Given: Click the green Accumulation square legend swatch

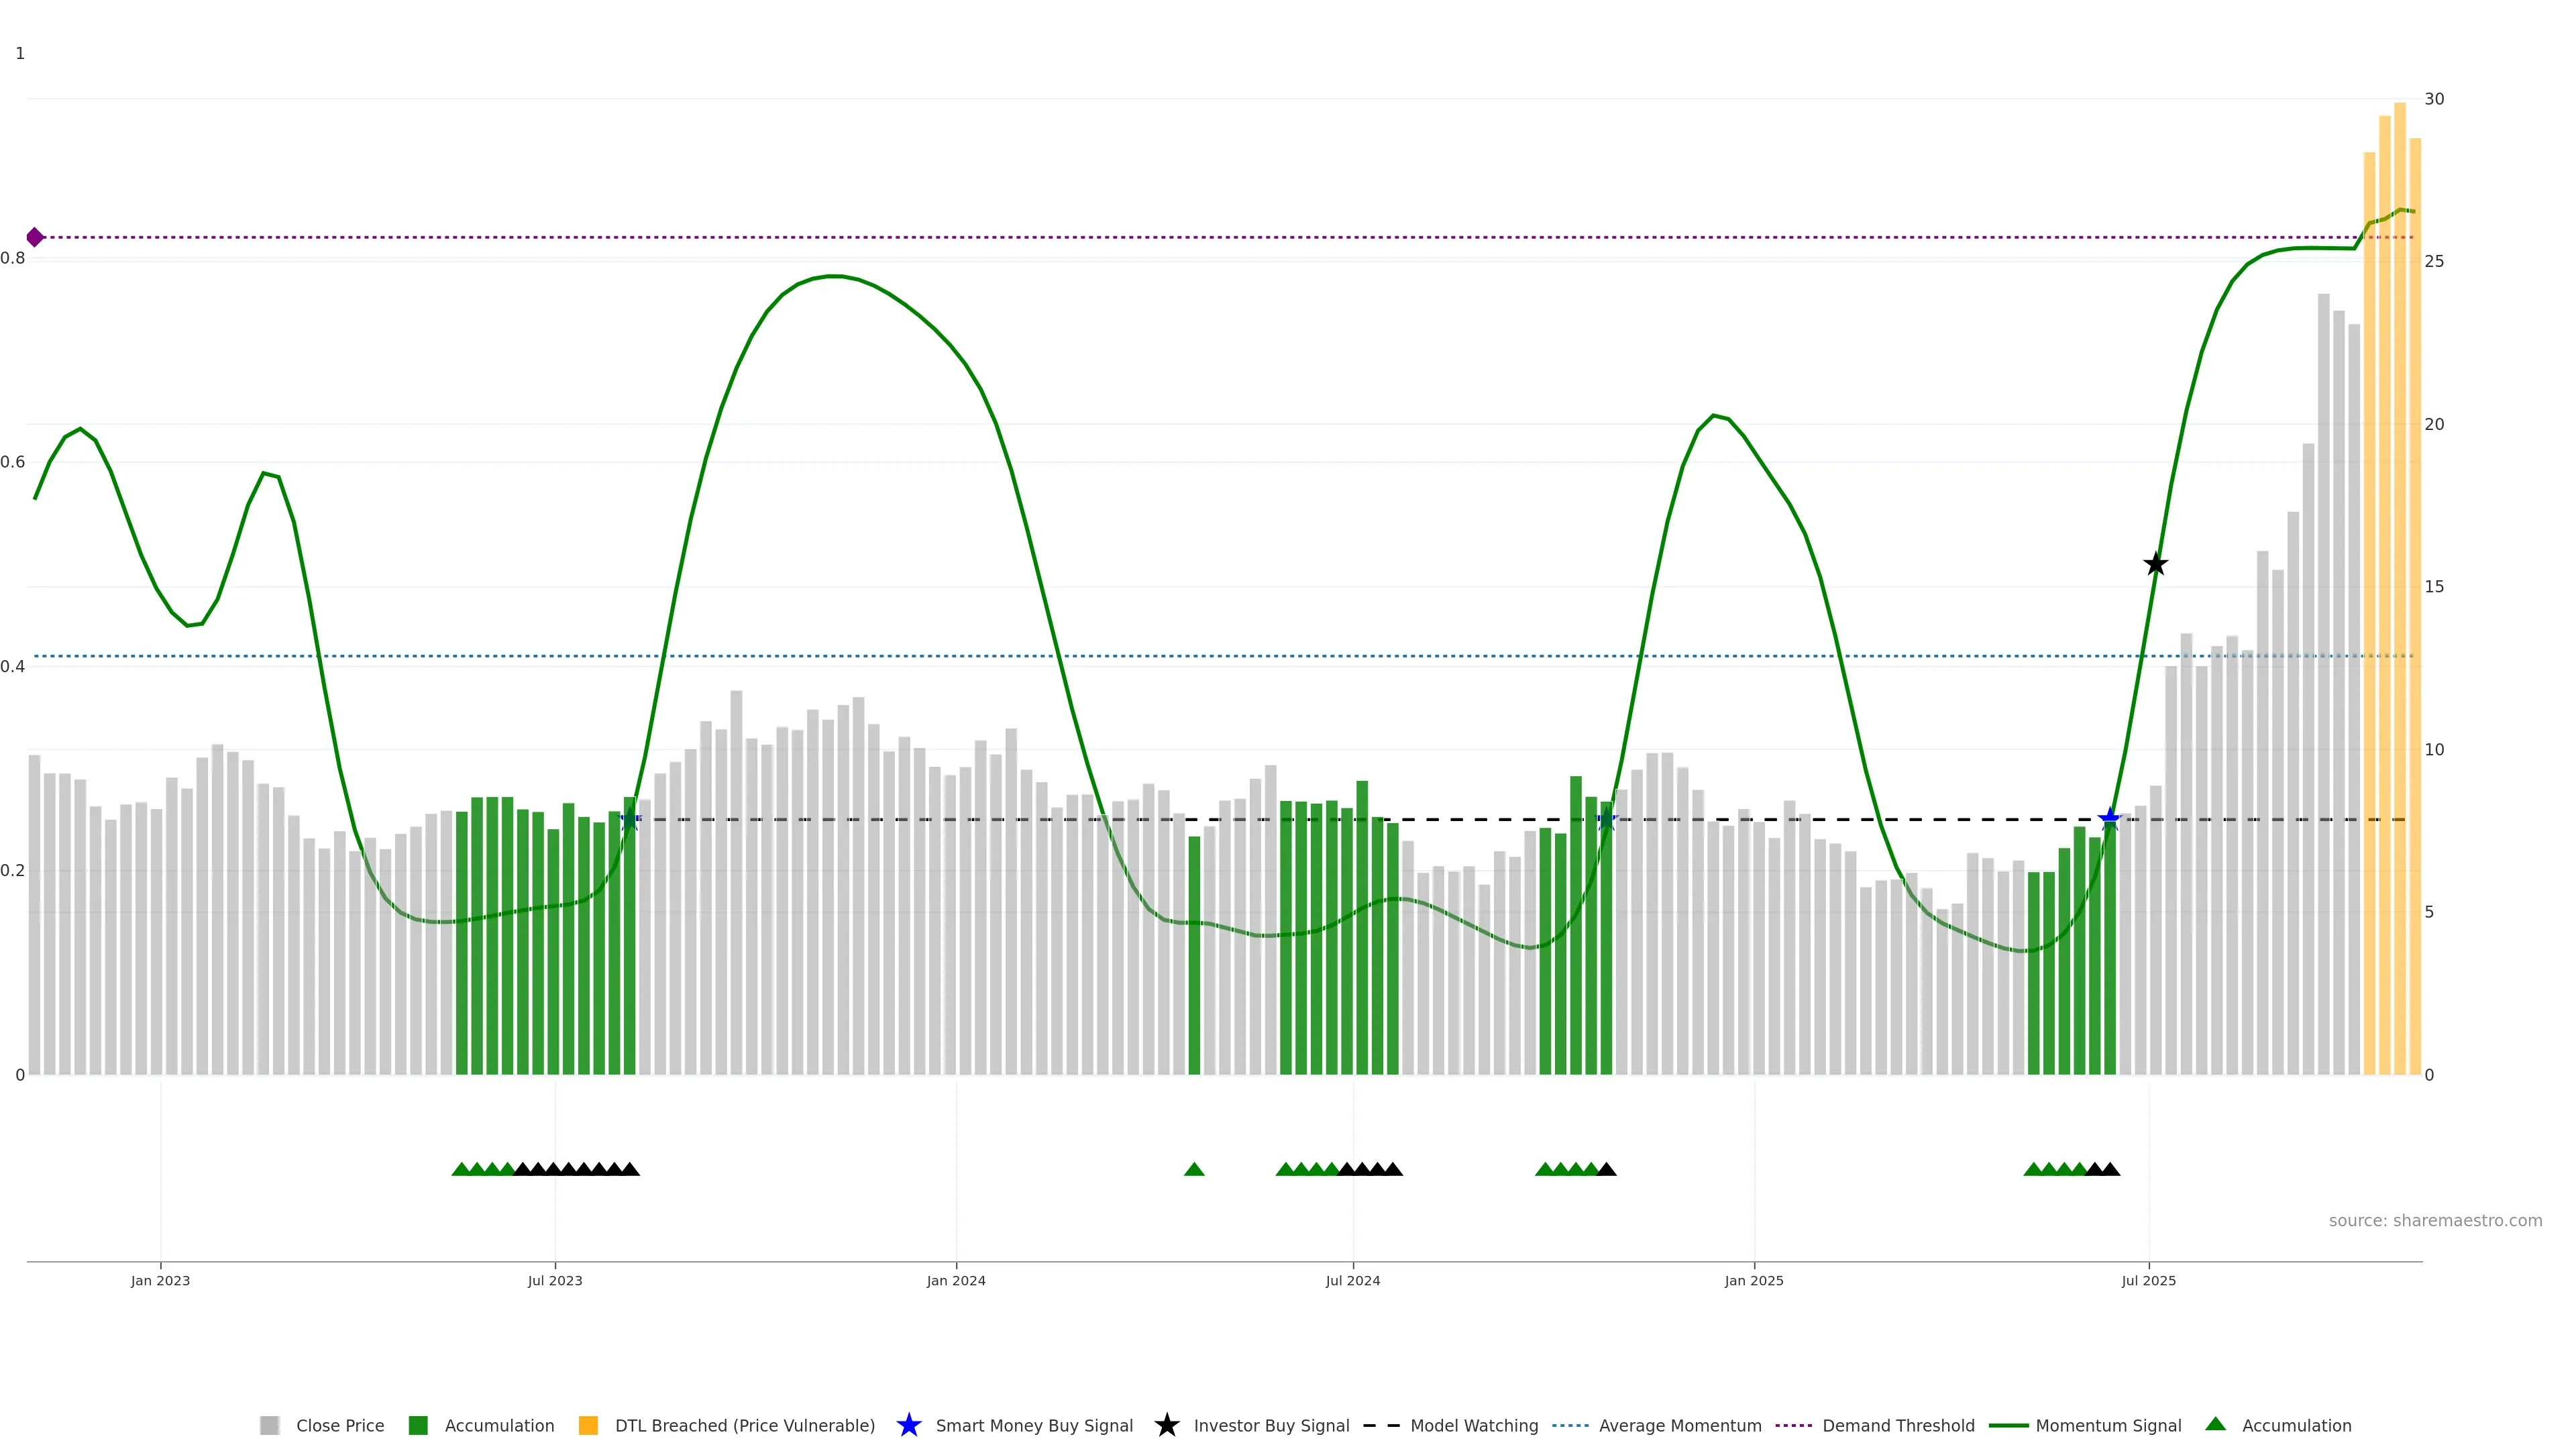Looking at the screenshot, I should 418,1425.
